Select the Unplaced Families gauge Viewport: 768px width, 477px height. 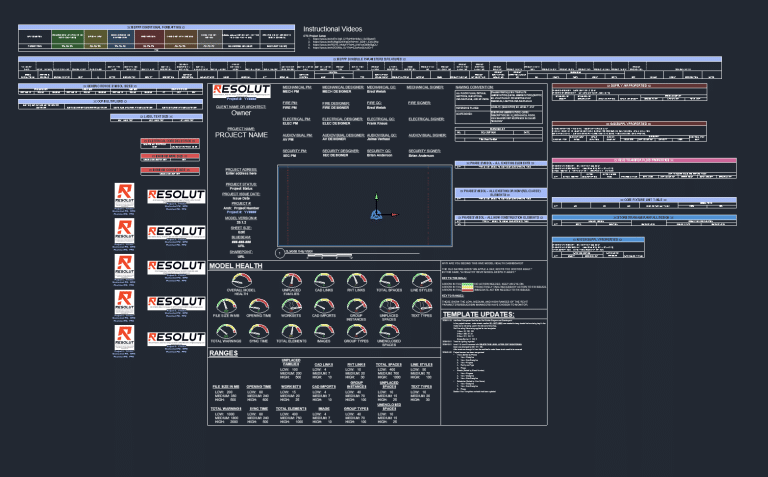tap(291, 279)
